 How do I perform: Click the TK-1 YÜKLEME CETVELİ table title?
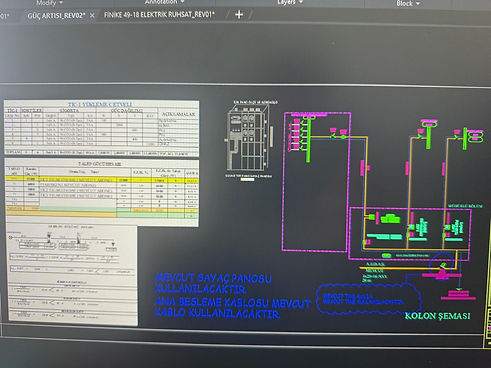(100, 104)
